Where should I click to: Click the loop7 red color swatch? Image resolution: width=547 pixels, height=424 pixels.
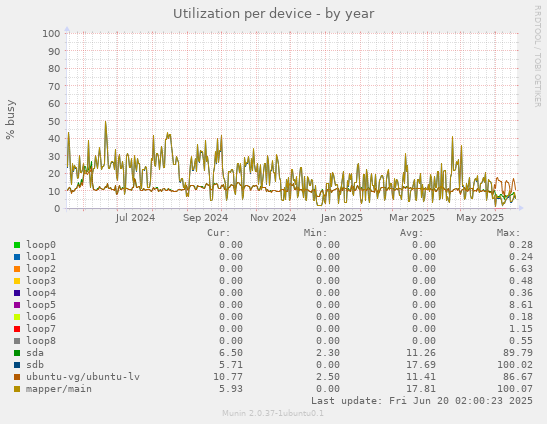click(x=17, y=329)
